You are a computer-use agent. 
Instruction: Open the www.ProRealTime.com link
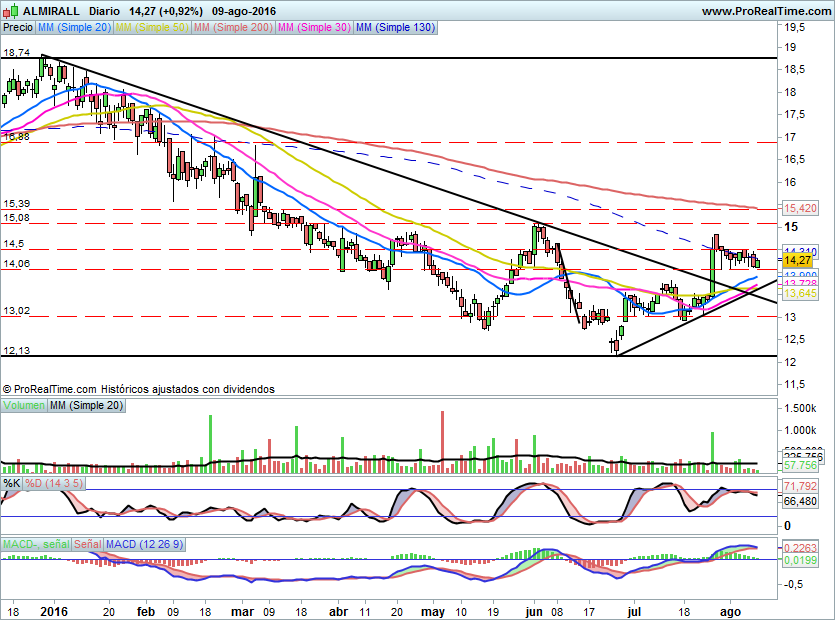coord(766,11)
